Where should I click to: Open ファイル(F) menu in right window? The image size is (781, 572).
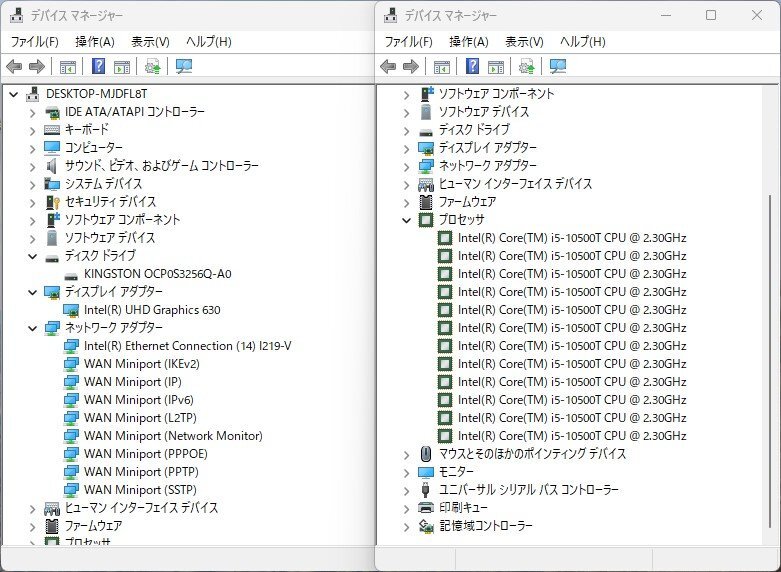pos(408,42)
